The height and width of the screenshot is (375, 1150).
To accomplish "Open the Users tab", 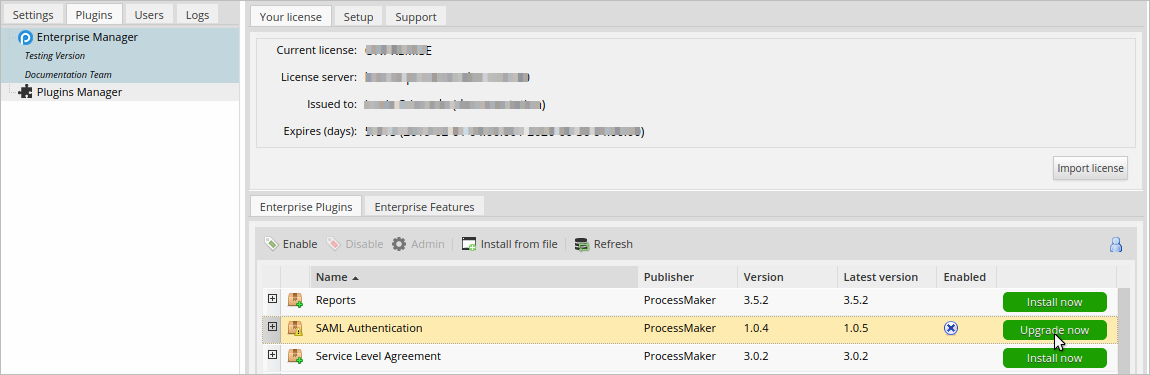I will pos(149,15).
